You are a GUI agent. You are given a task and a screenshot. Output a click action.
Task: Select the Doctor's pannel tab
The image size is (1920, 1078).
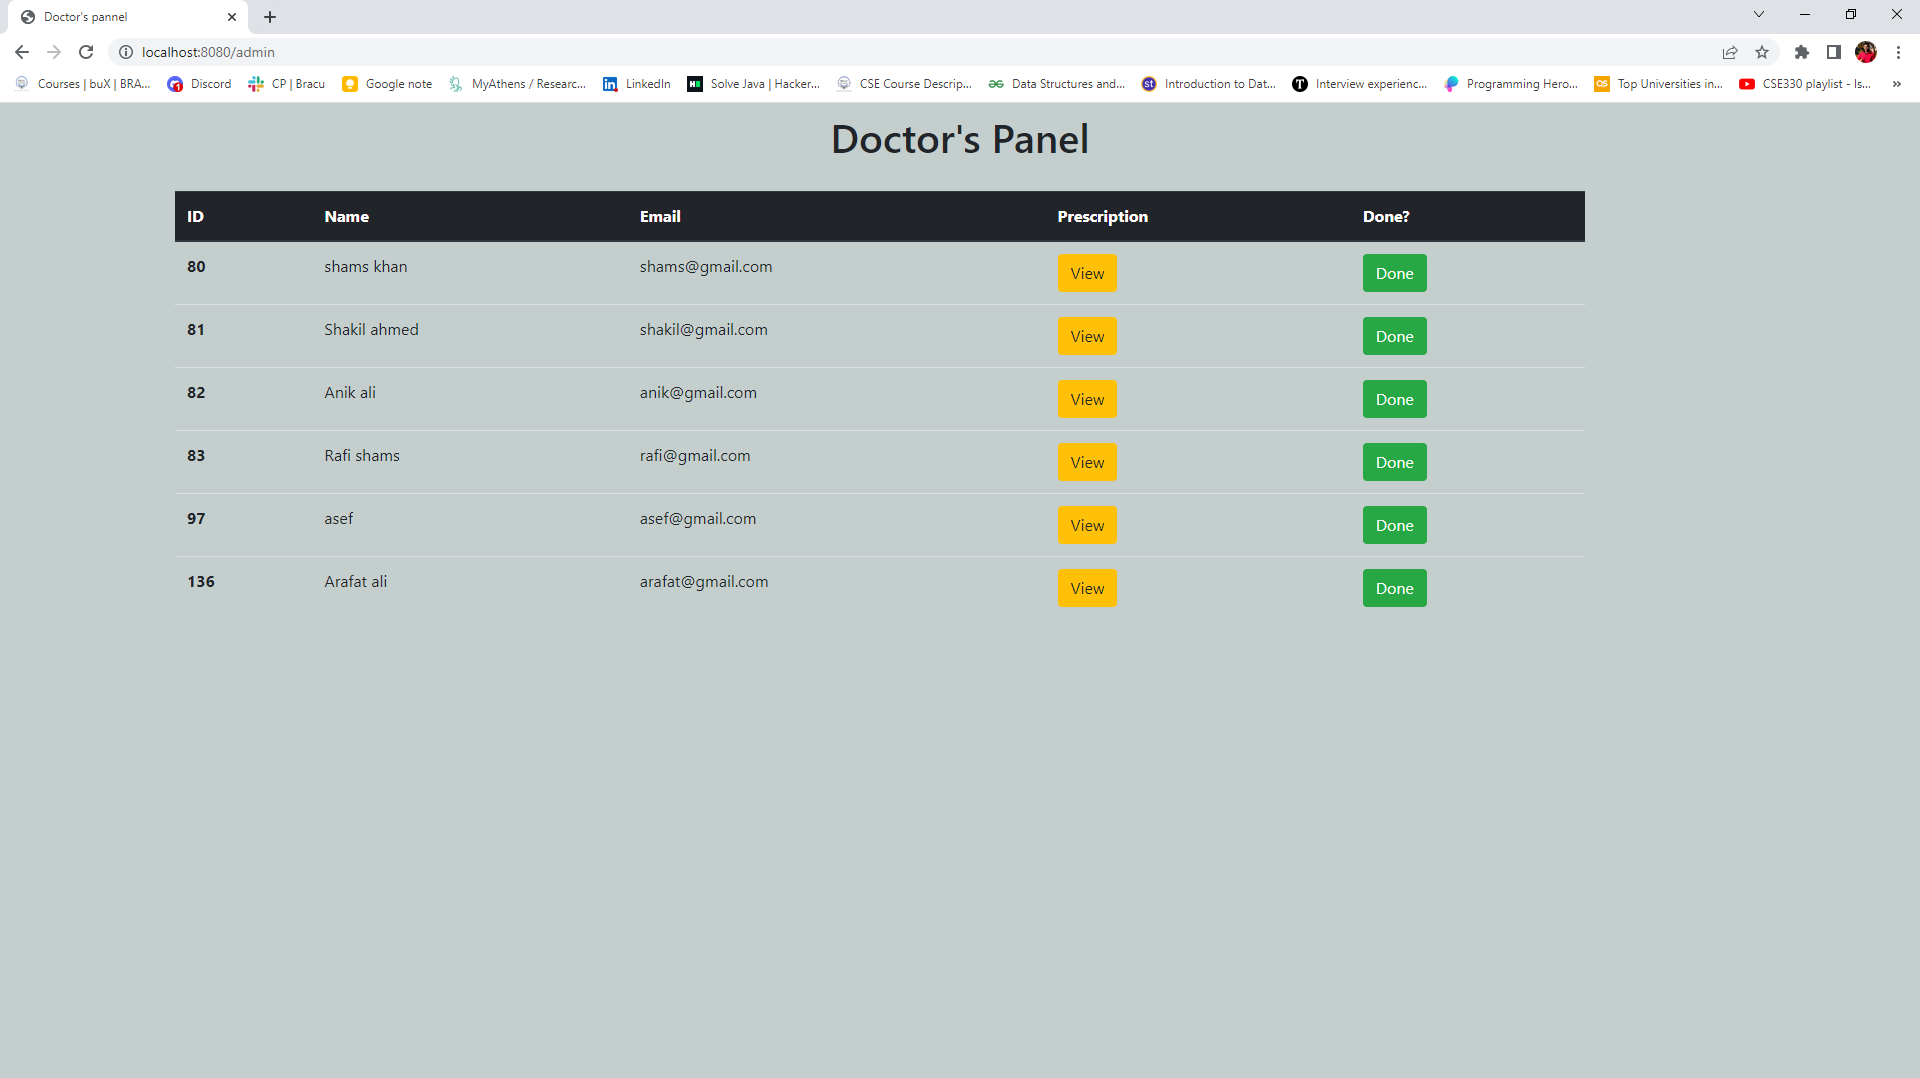click(x=110, y=17)
